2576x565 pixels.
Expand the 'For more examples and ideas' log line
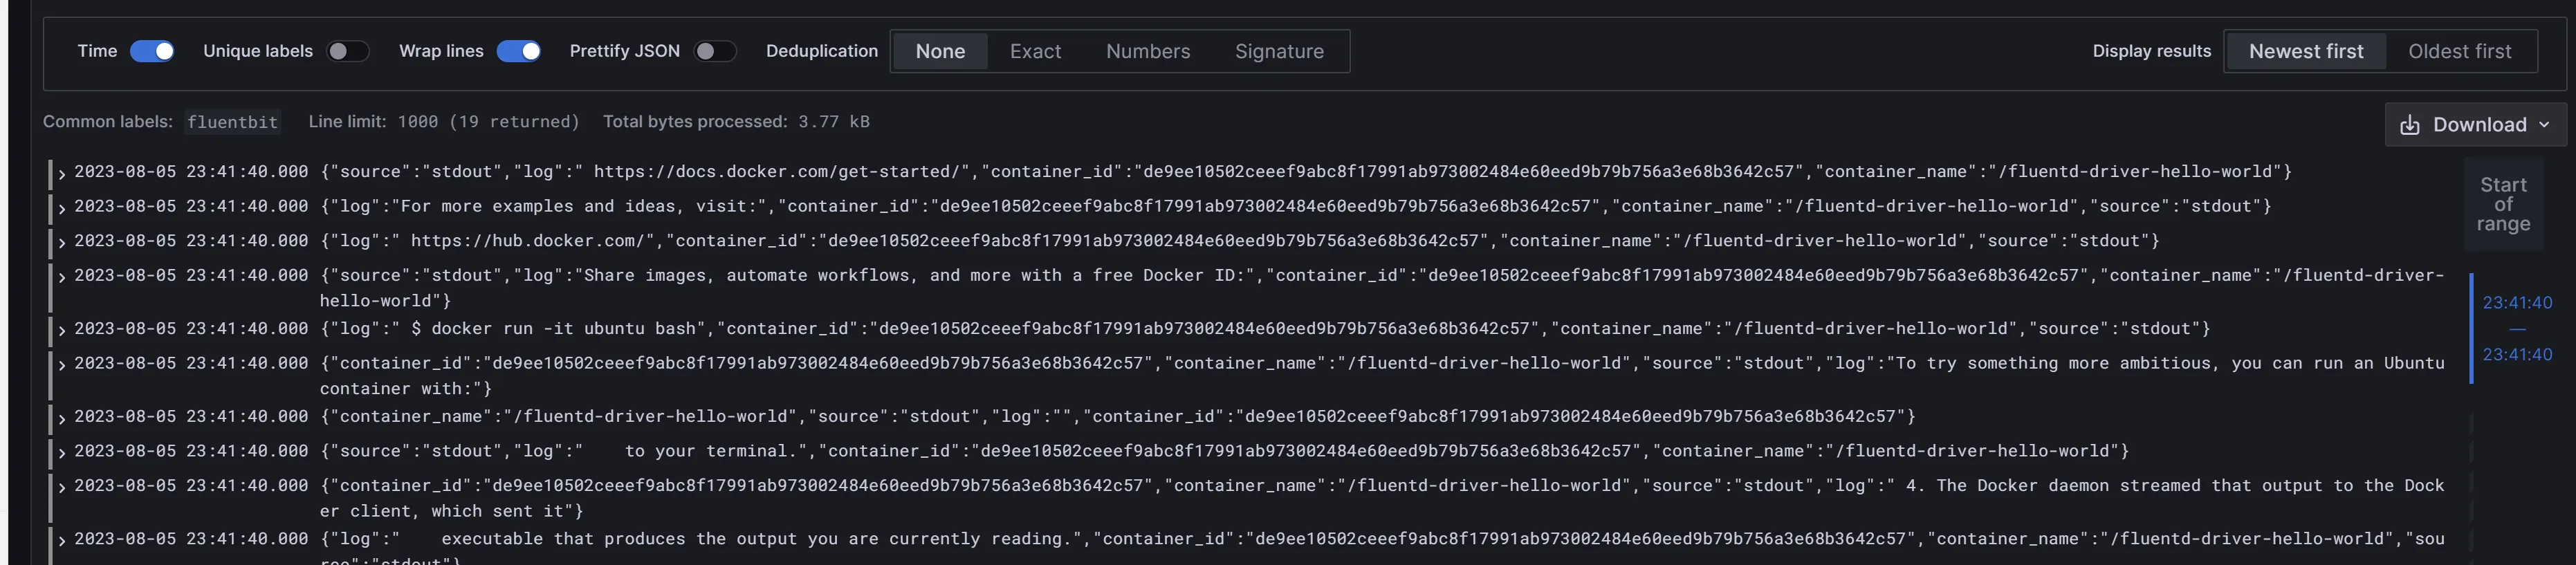tap(62, 208)
